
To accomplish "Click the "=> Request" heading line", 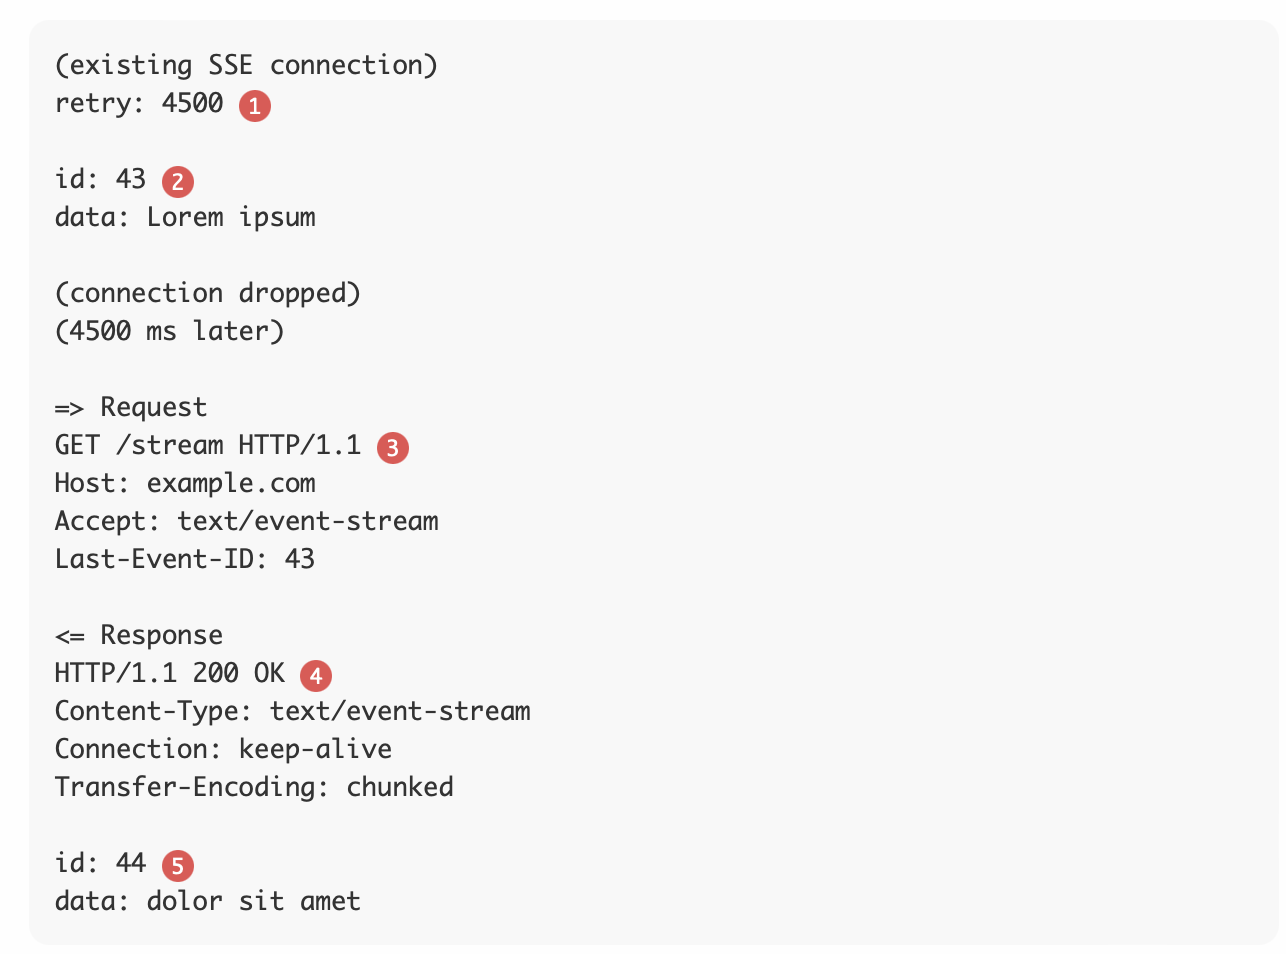I will pyautogui.click(x=131, y=408).
